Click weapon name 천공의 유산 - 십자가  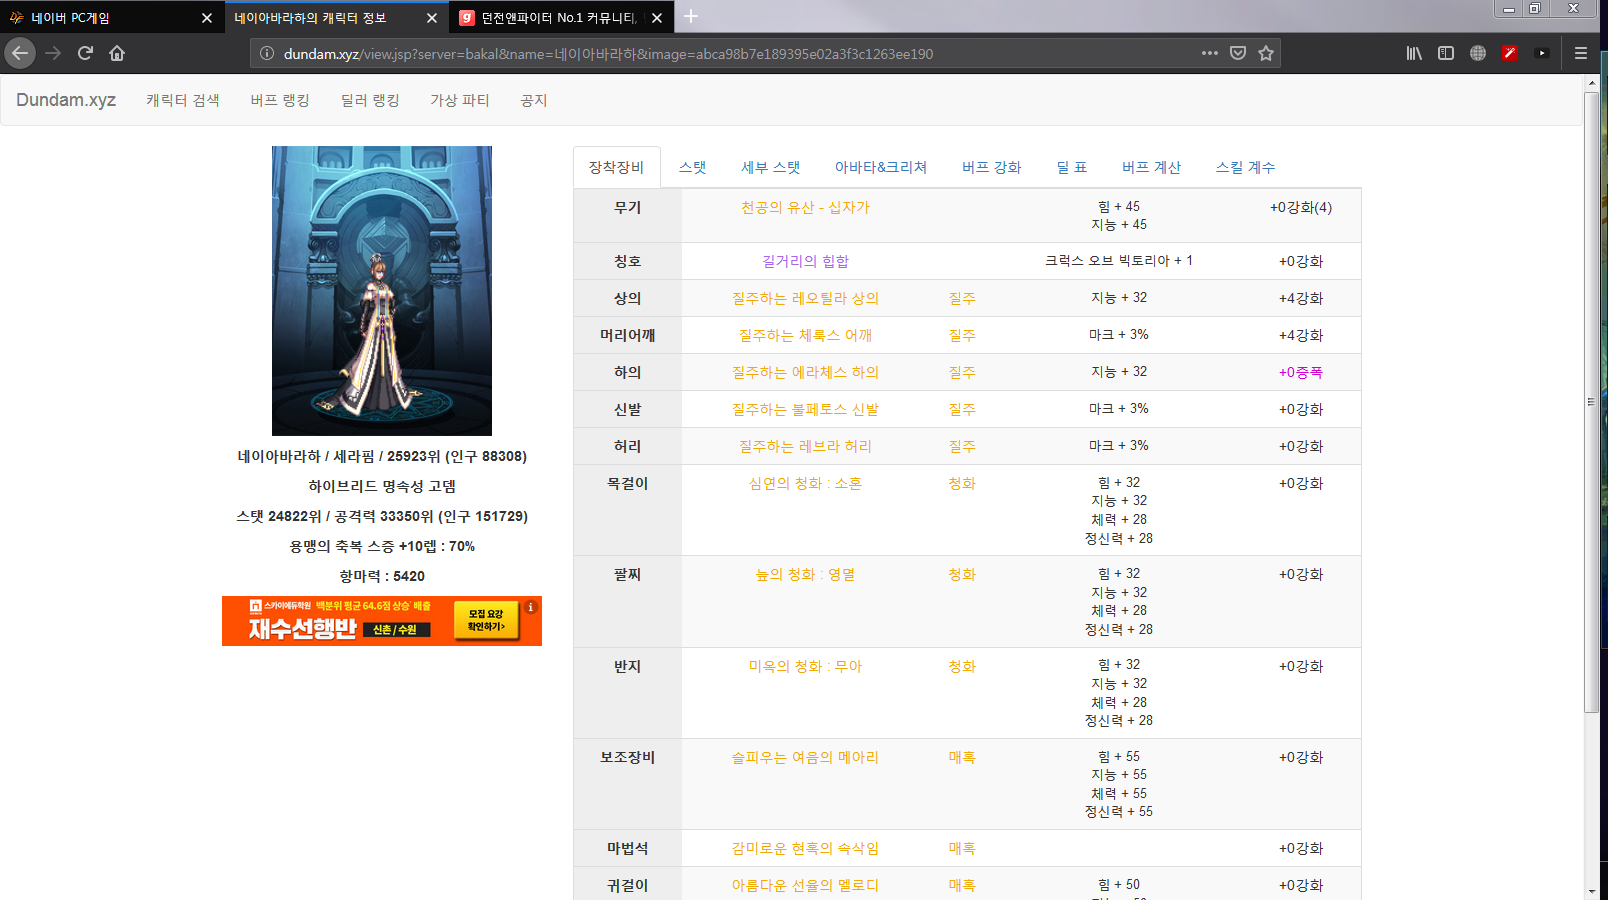coord(805,207)
